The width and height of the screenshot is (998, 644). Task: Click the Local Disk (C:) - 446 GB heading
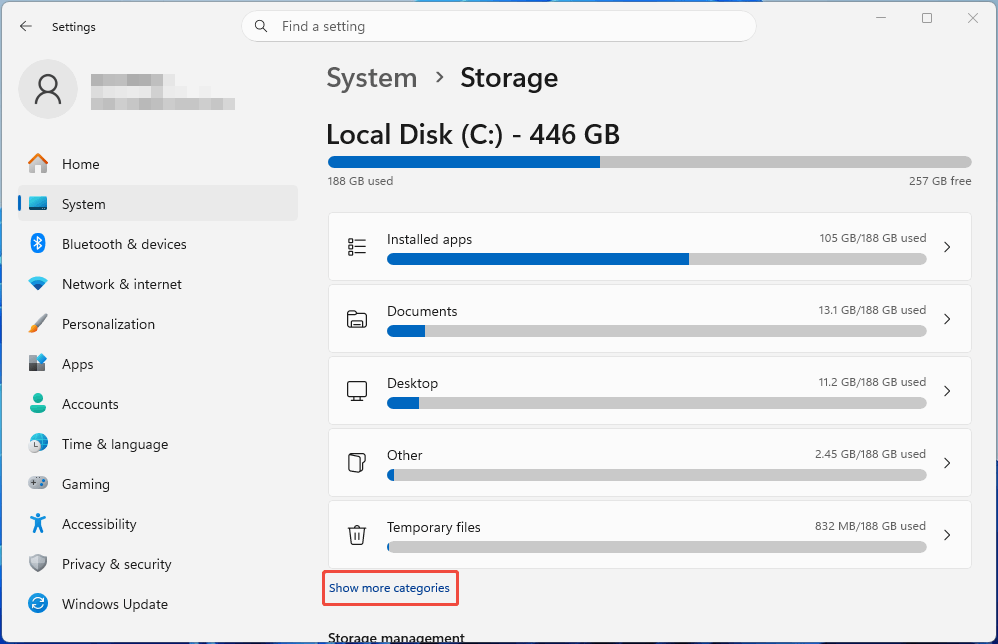[x=473, y=134]
